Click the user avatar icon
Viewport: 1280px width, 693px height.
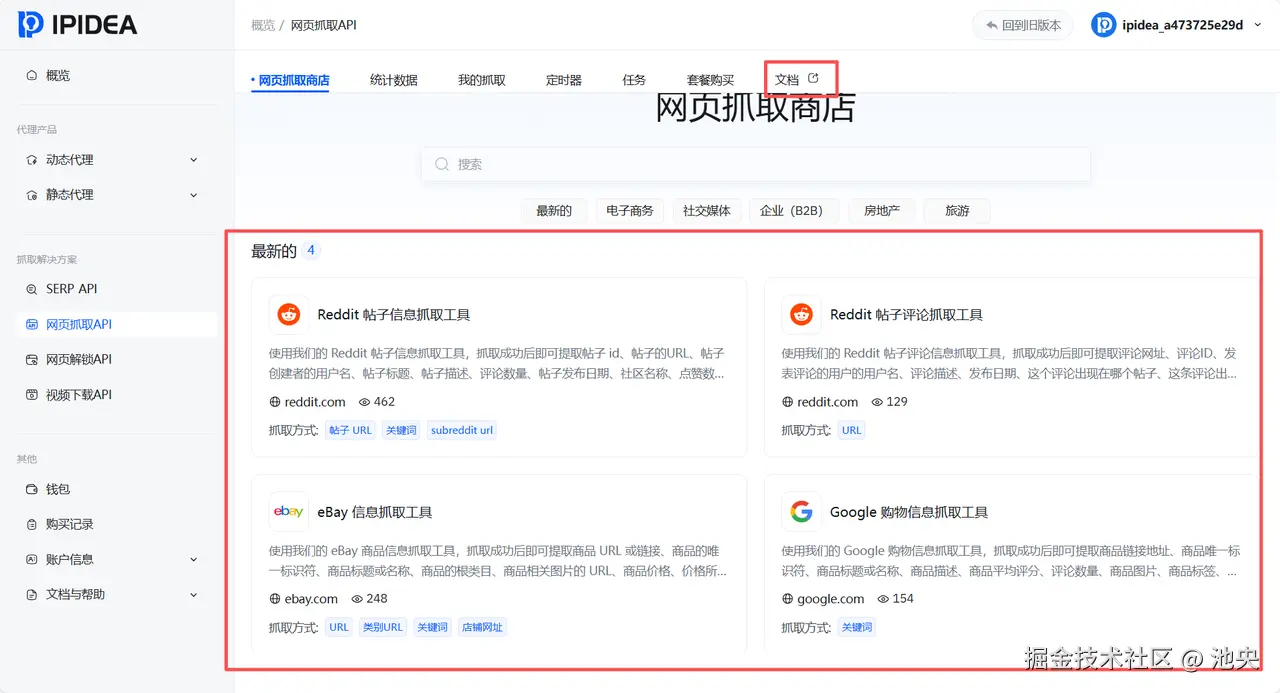[1104, 25]
